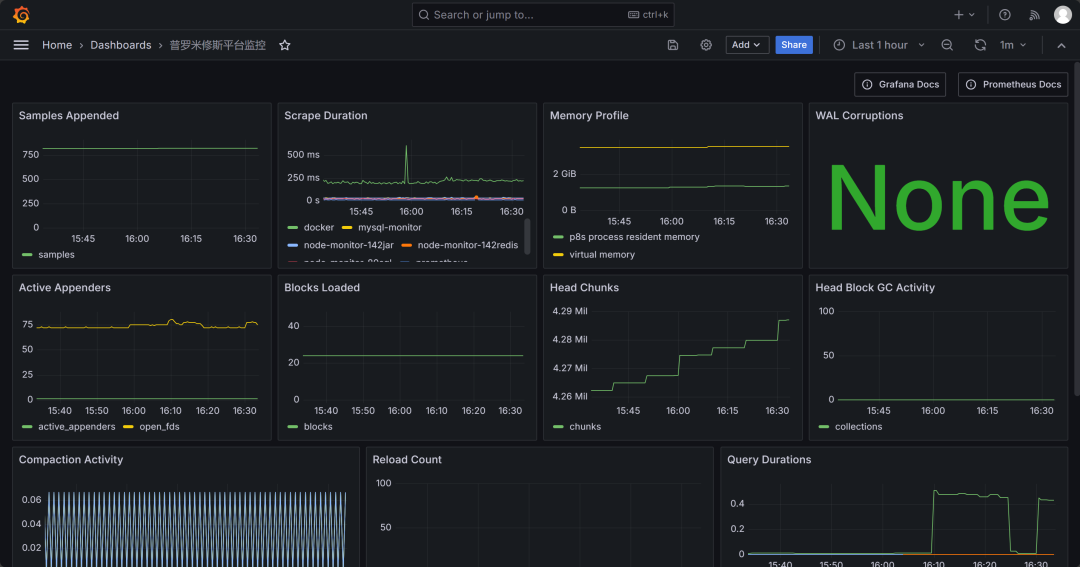Save dashboard using the disk icon
1080x567 pixels.
pos(673,45)
